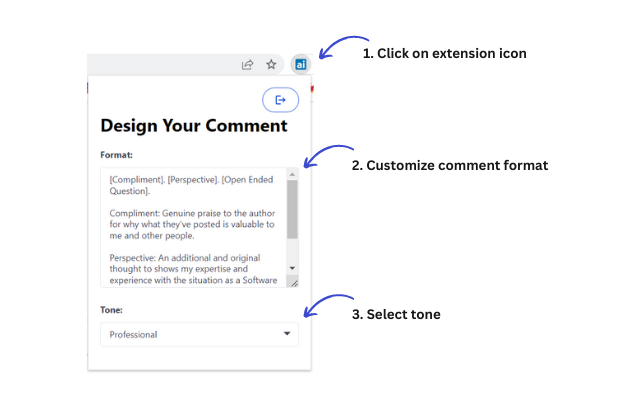Viewport: 640px width, 400px height.
Task: Click the Format textarea scrollbar down arrow
Action: coord(292,268)
